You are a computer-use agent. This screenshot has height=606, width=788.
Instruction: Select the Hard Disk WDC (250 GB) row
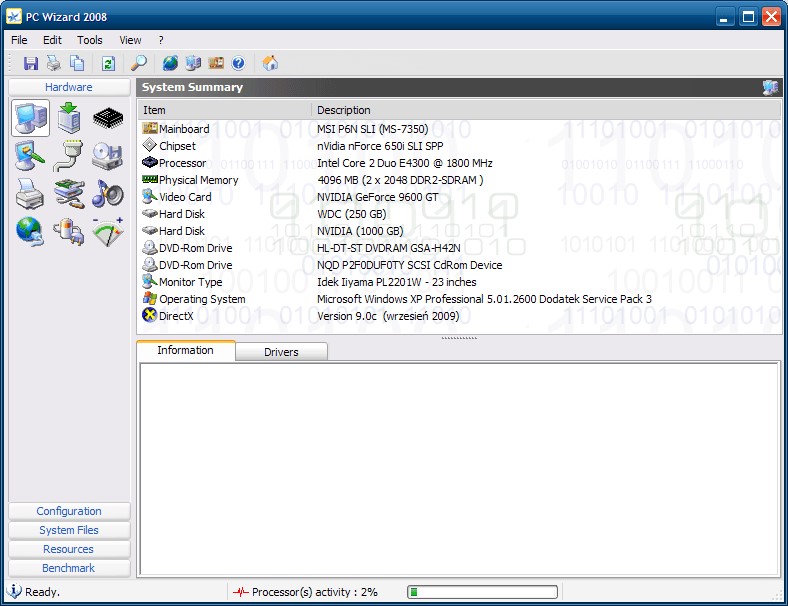(x=460, y=214)
